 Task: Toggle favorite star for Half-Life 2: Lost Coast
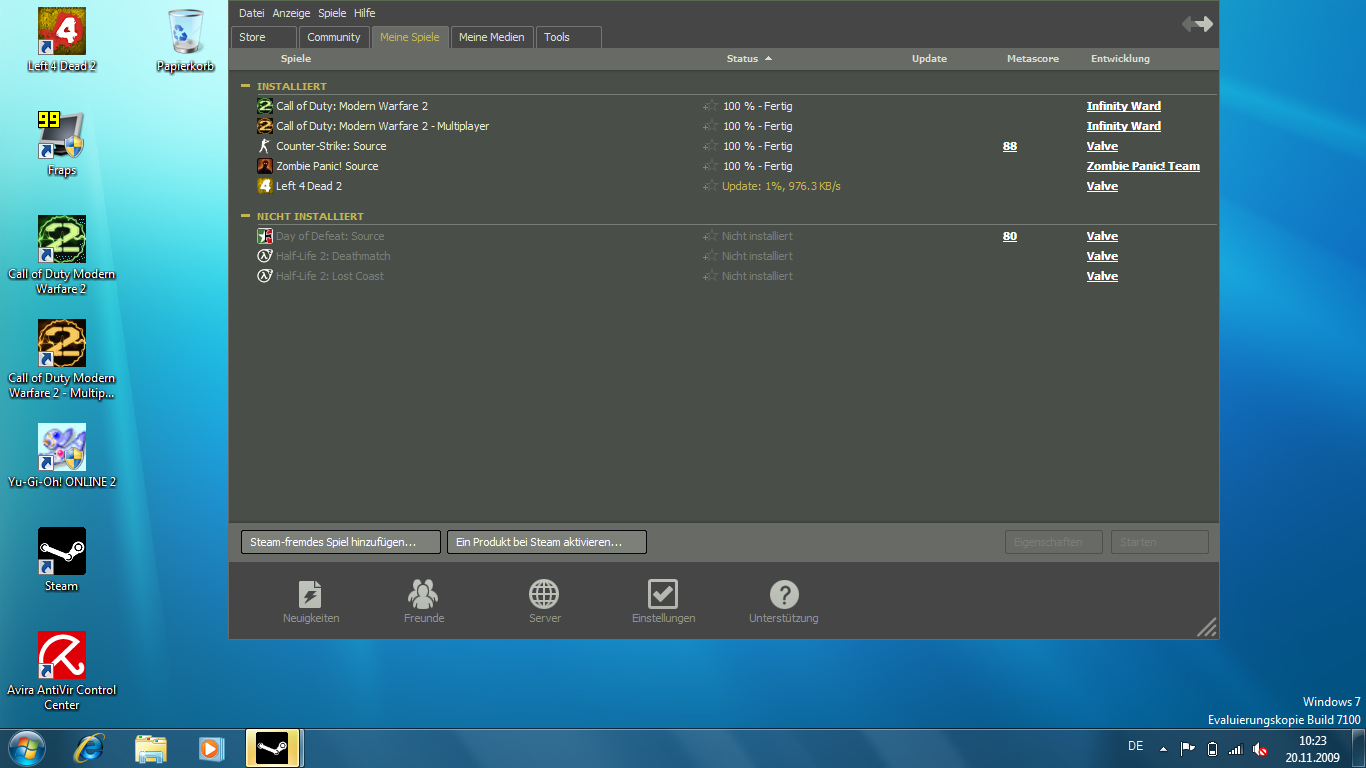(x=711, y=276)
